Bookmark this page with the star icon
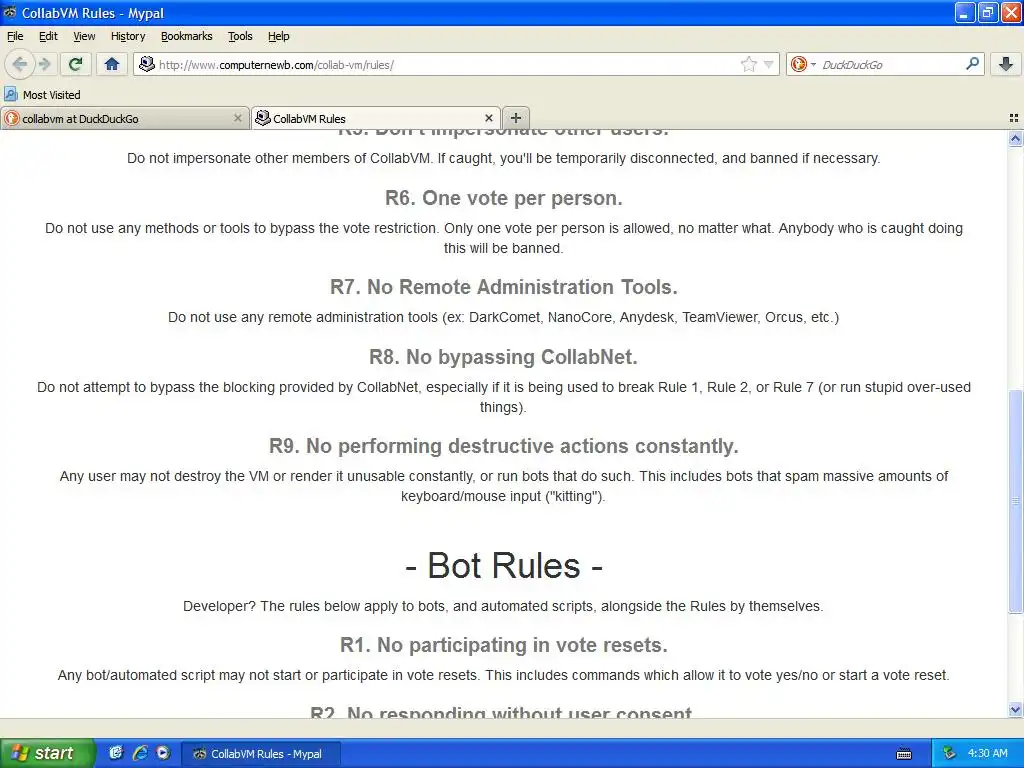The width and height of the screenshot is (1024, 768). (748, 64)
